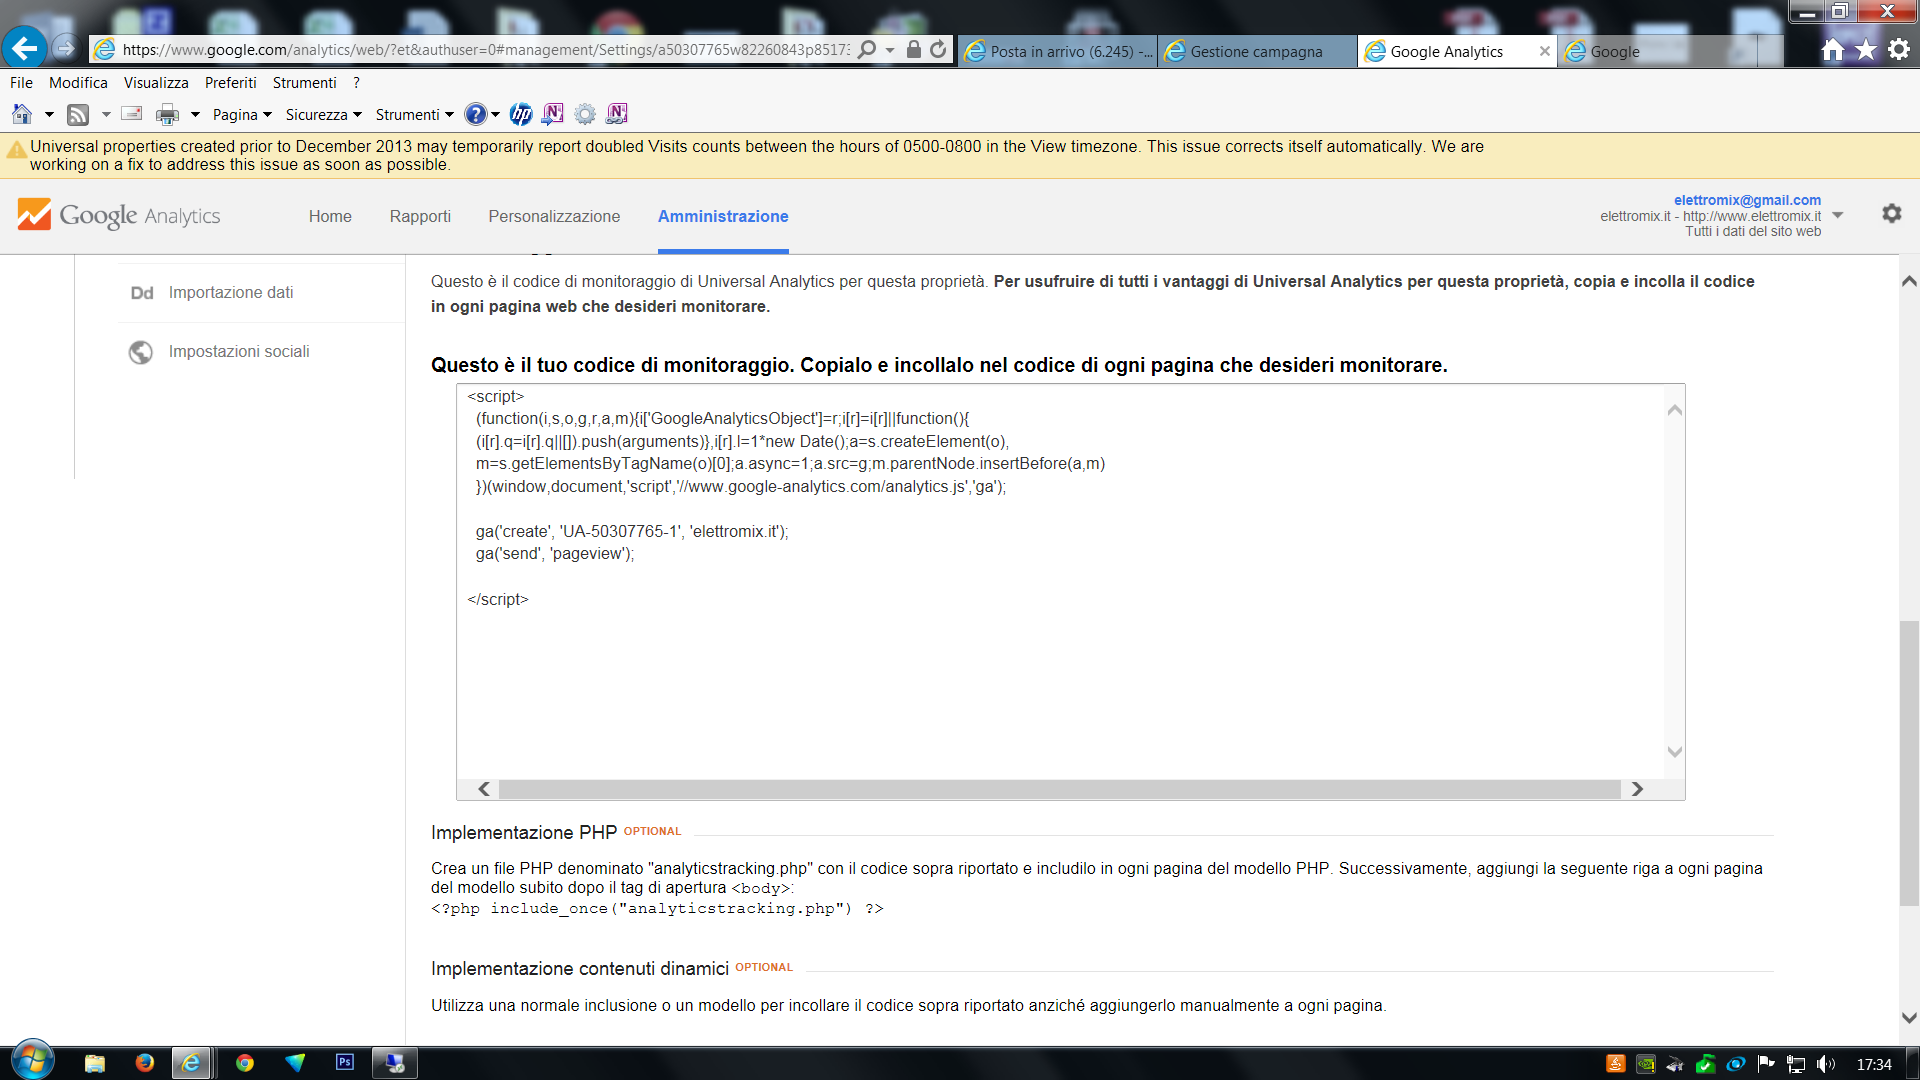Open the Preferiti menu
The width and height of the screenshot is (1920, 1080).
point(231,83)
